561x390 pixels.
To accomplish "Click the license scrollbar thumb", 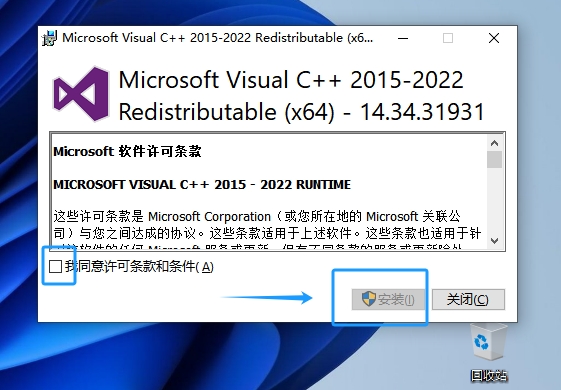I will pyautogui.click(x=494, y=159).
